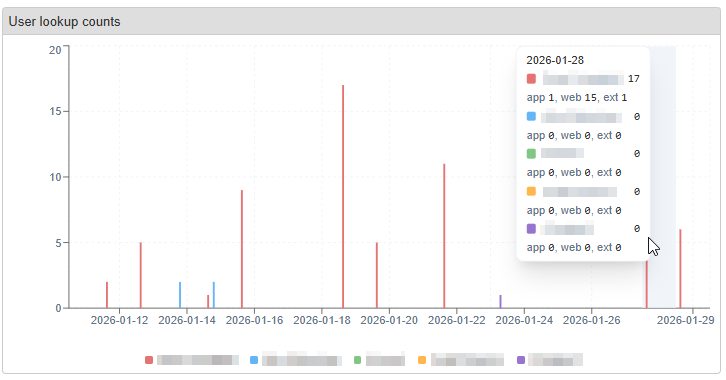Click 'app 1, web 15, ext 1' text

[x=576, y=98]
